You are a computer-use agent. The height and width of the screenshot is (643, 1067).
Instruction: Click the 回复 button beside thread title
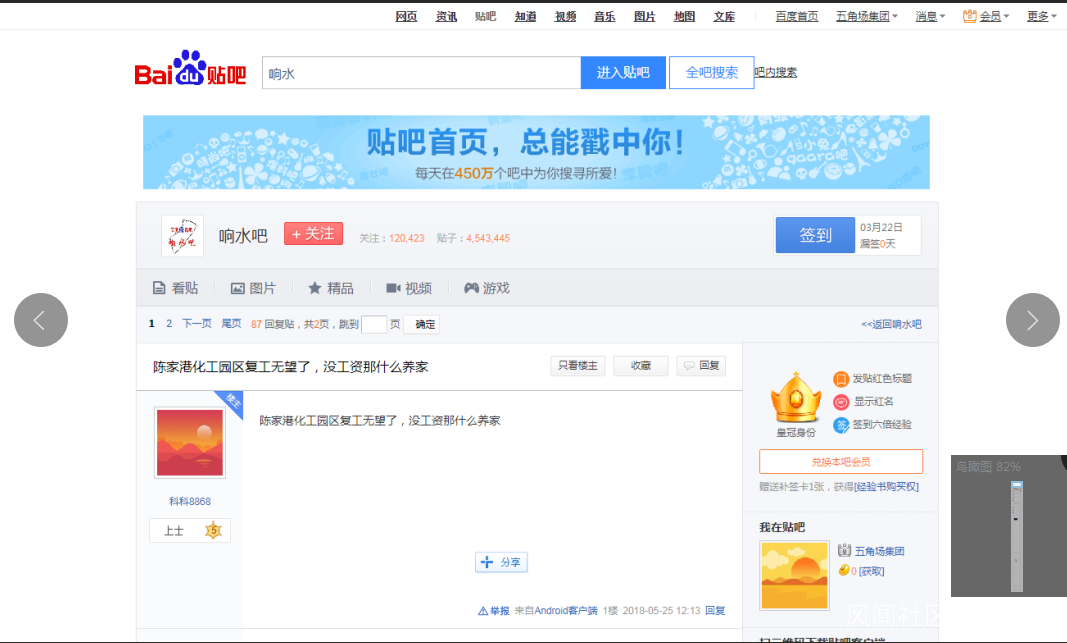coord(701,365)
